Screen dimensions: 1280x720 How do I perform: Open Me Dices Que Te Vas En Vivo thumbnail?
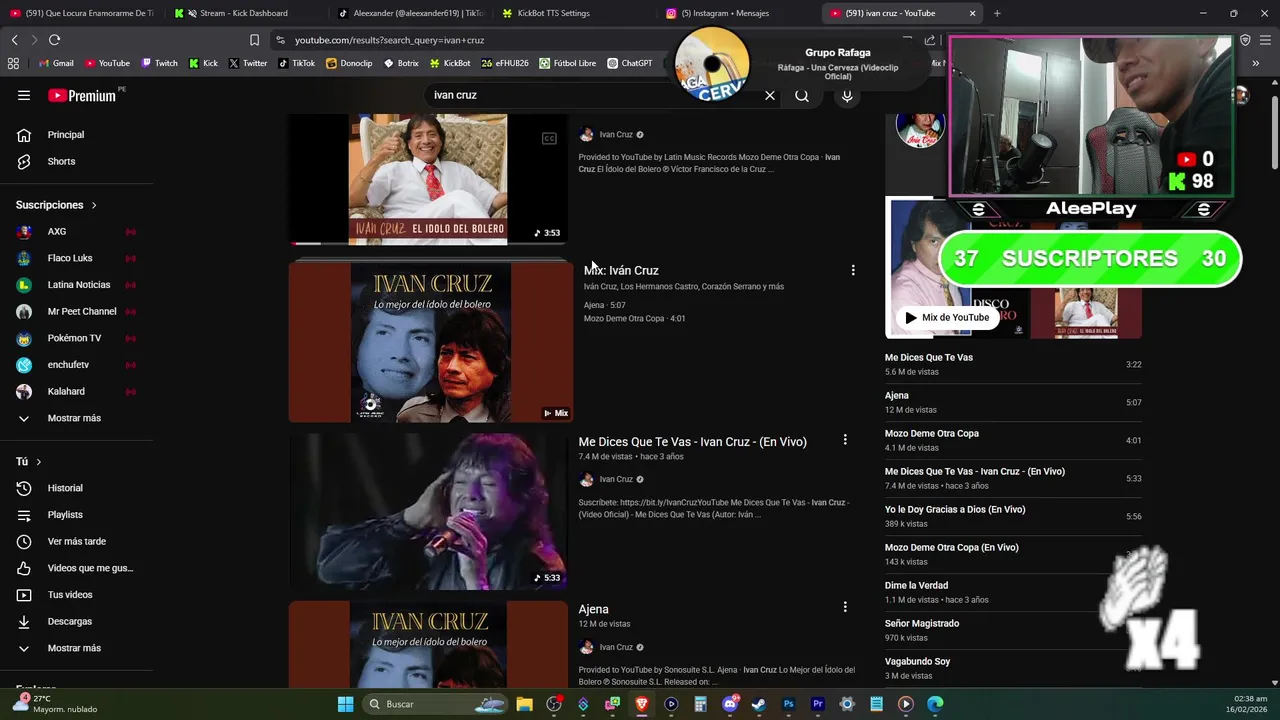[x=429, y=511]
